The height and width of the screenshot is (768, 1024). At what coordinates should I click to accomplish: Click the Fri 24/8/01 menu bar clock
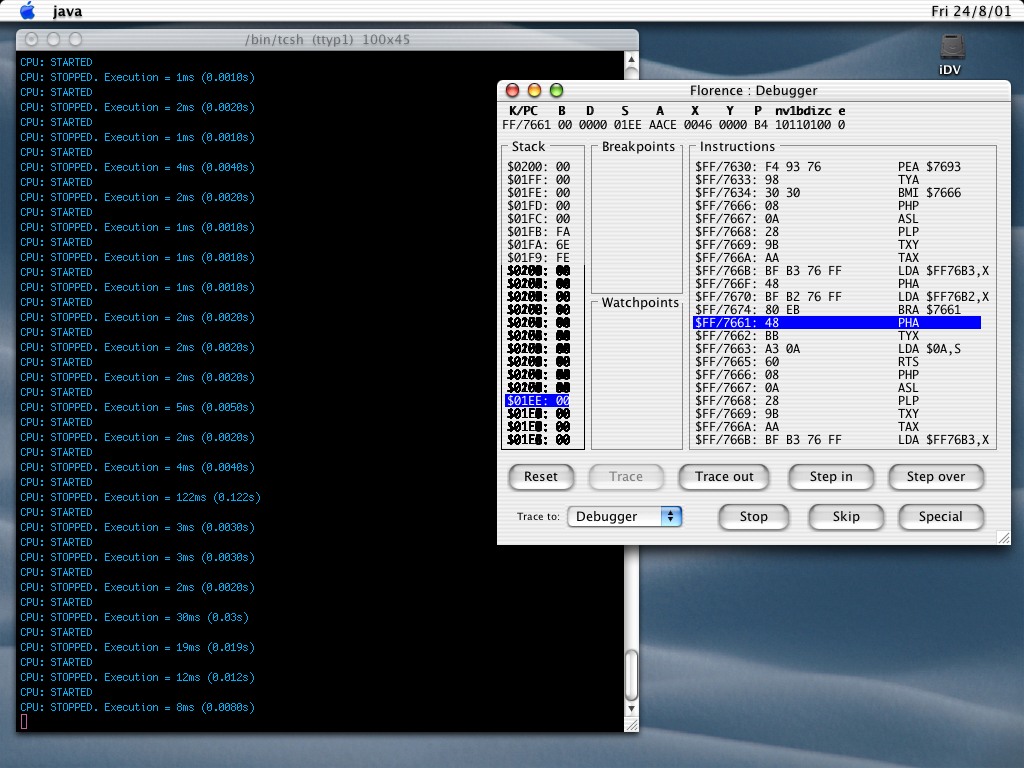pyautogui.click(x=970, y=11)
